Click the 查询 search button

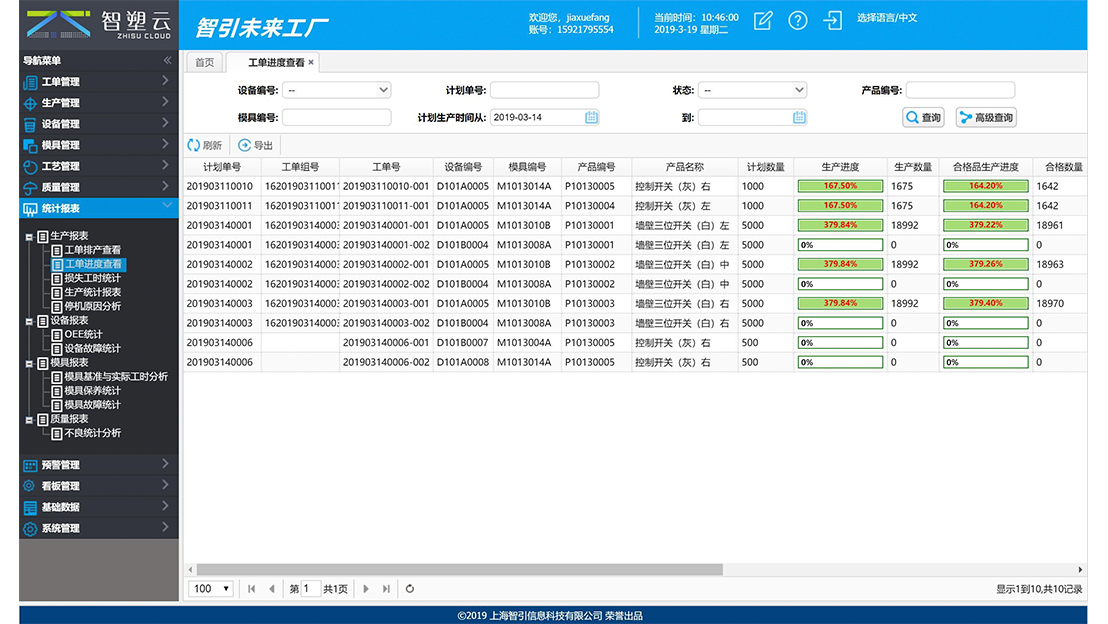click(x=923, y=118)
